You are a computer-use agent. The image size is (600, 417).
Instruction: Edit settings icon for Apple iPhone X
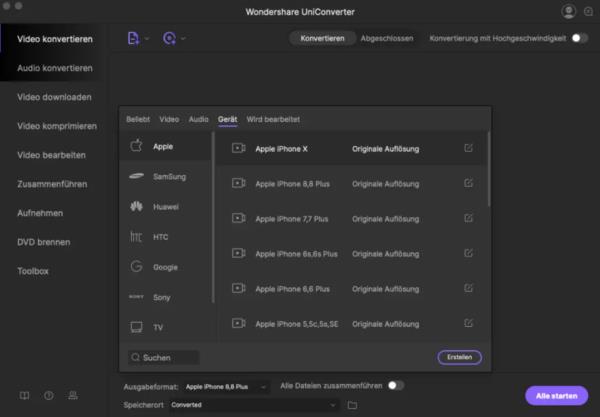468,148
